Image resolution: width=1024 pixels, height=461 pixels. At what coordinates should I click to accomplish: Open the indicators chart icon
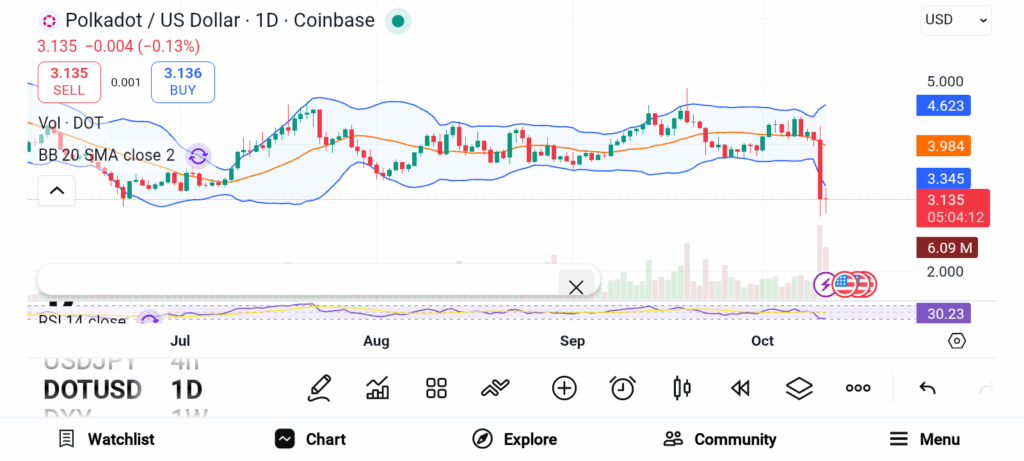(378, 388)
